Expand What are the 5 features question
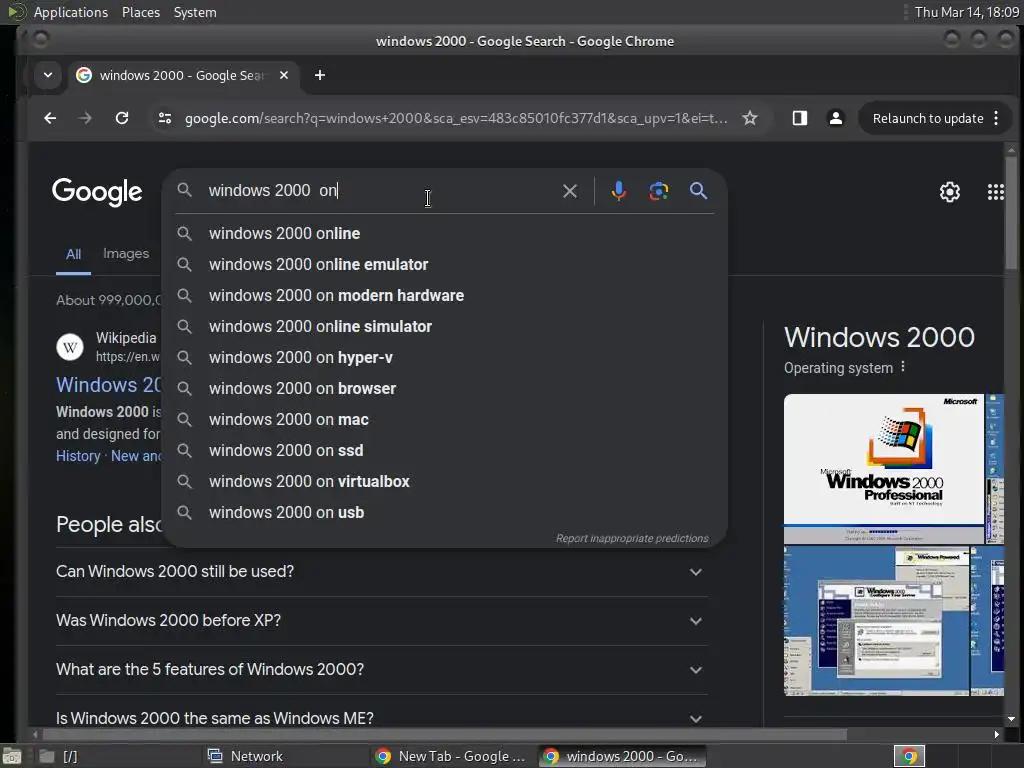1024x768 pixels. (x=381, y=669)
